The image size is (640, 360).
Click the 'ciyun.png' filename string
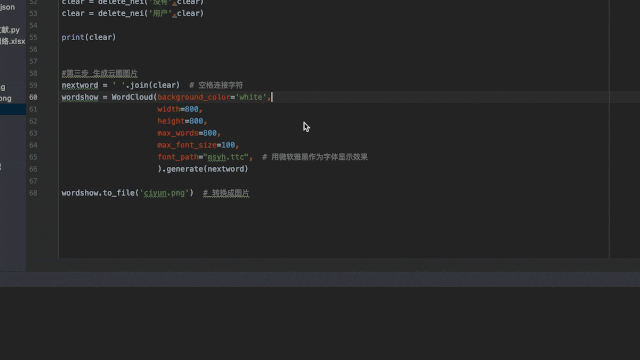(167, 193)
